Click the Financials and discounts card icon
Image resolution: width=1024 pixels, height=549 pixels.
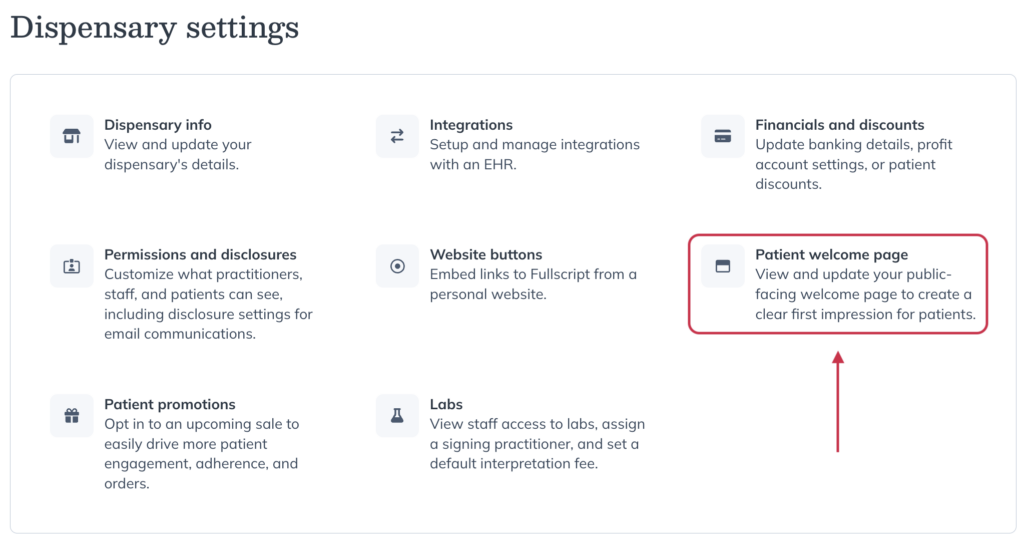coord(722,136)
